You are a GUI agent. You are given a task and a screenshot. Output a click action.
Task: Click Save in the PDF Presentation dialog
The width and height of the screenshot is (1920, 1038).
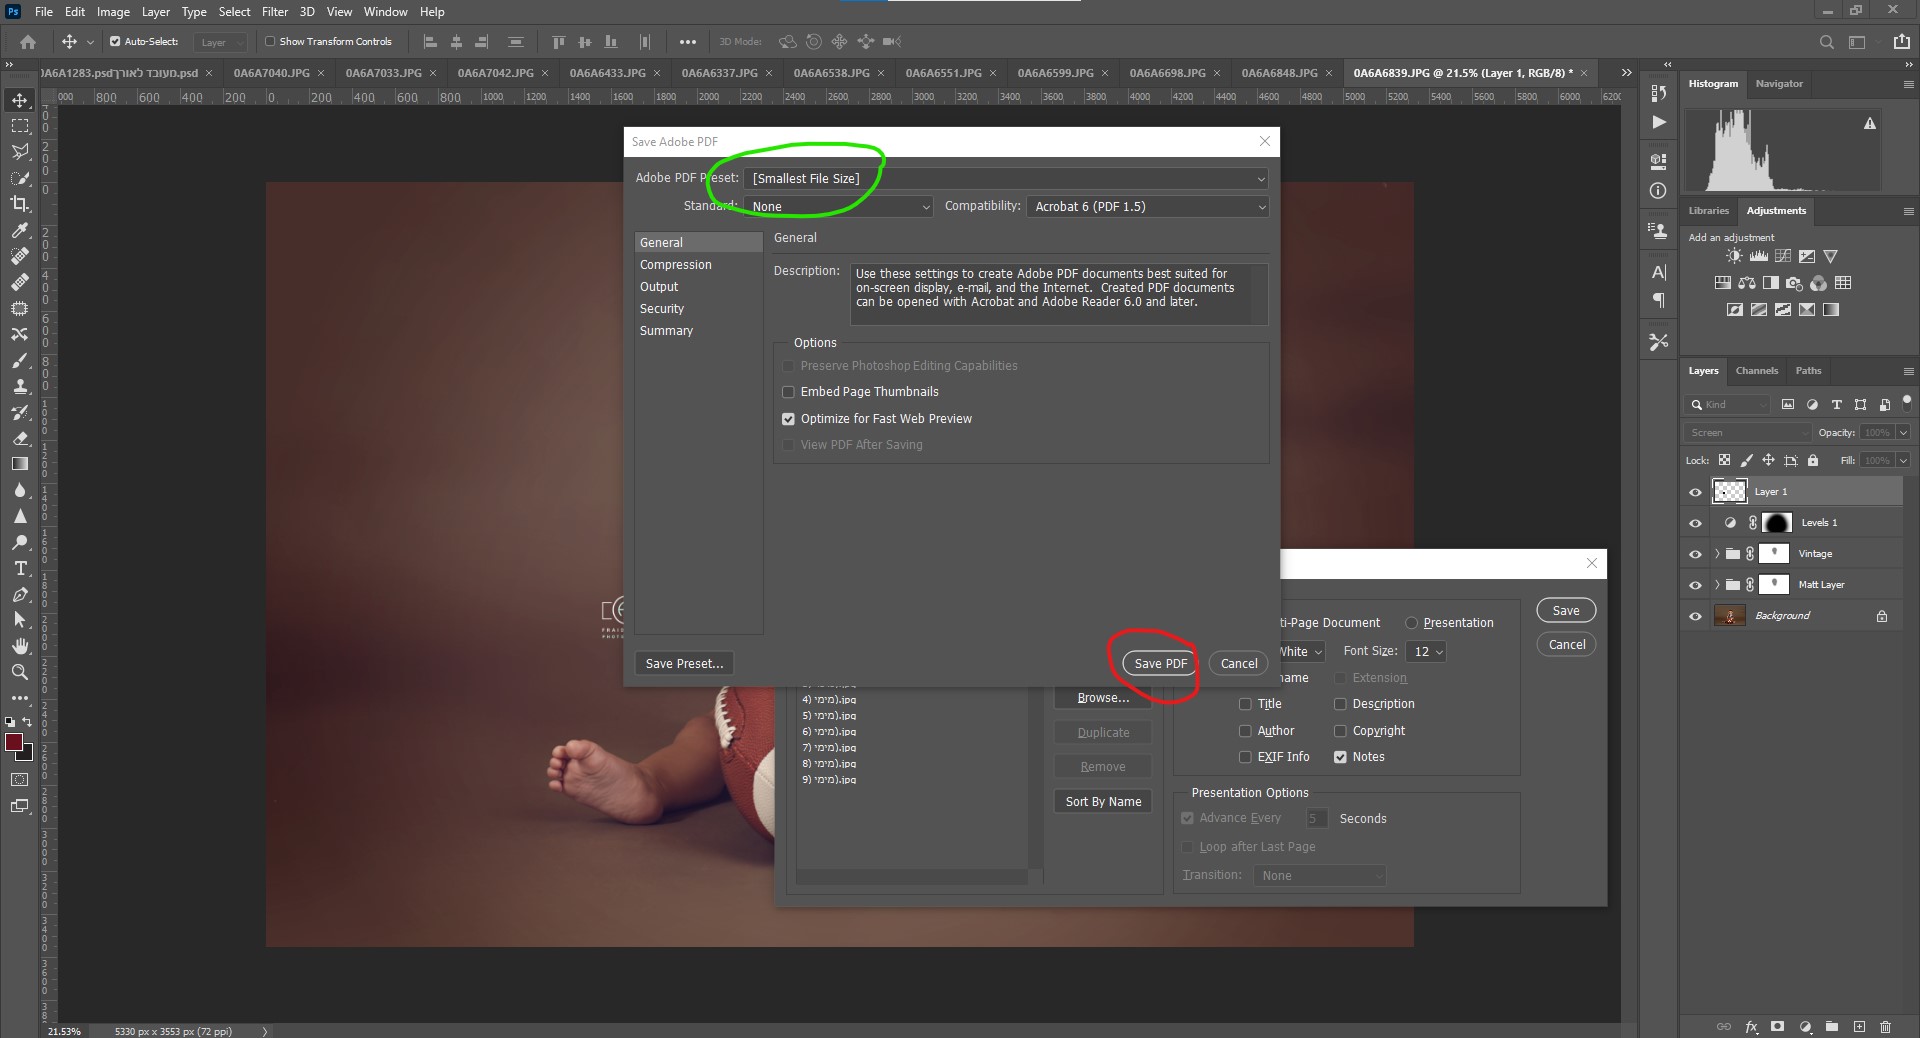point(1566,611)
